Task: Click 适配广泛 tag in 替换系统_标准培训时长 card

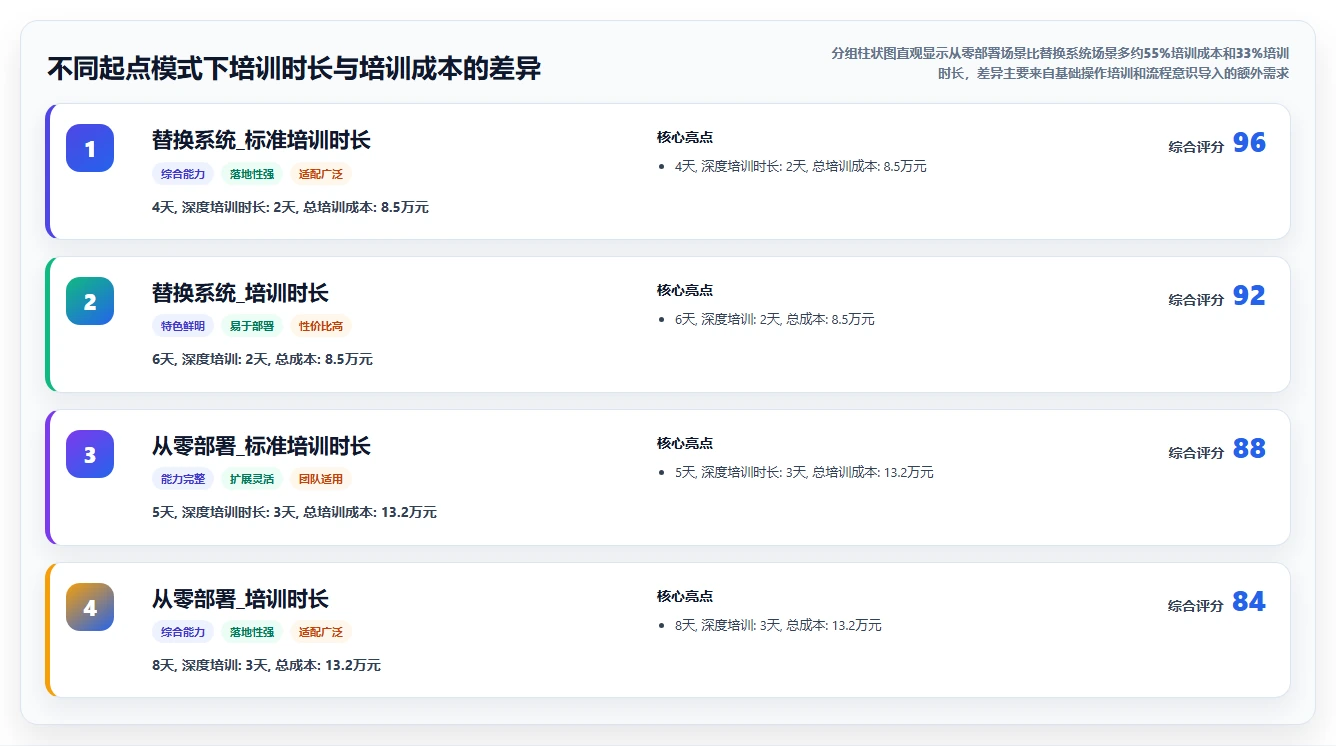Action: pos(321,174)
